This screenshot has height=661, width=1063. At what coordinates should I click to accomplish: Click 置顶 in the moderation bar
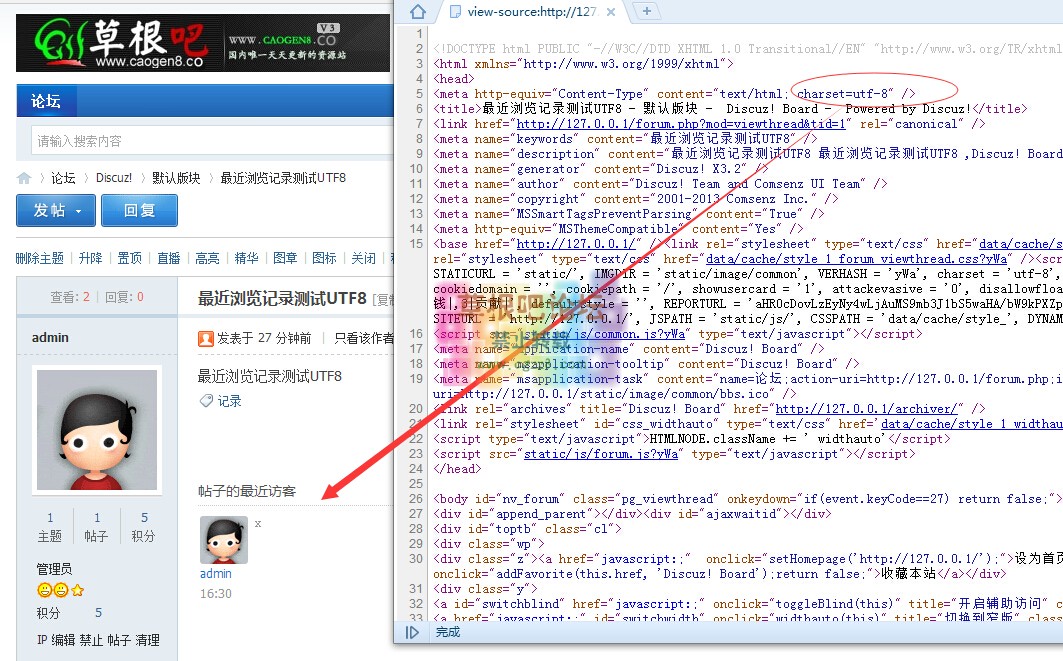[129, 258]
